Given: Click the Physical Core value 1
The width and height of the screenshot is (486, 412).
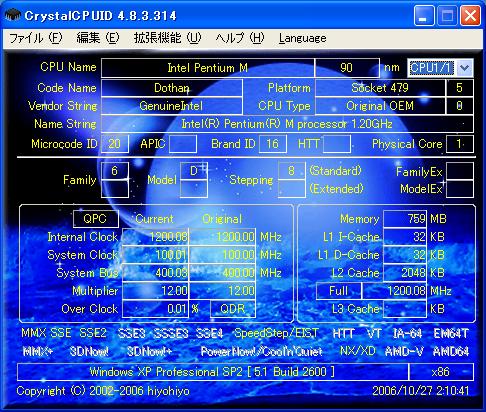Looking at the screenshot, I should tap(460, 144).
